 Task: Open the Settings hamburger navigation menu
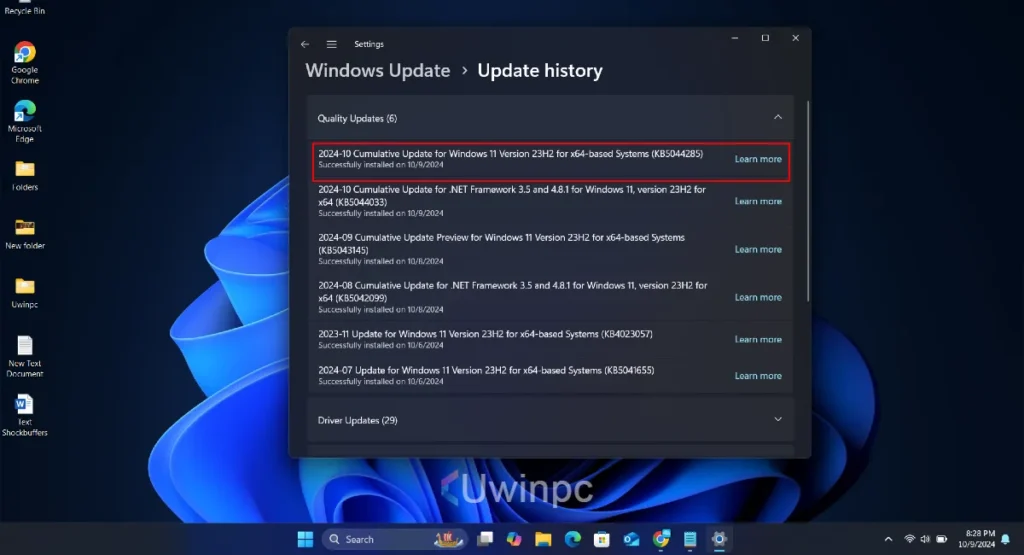[332, 44]
